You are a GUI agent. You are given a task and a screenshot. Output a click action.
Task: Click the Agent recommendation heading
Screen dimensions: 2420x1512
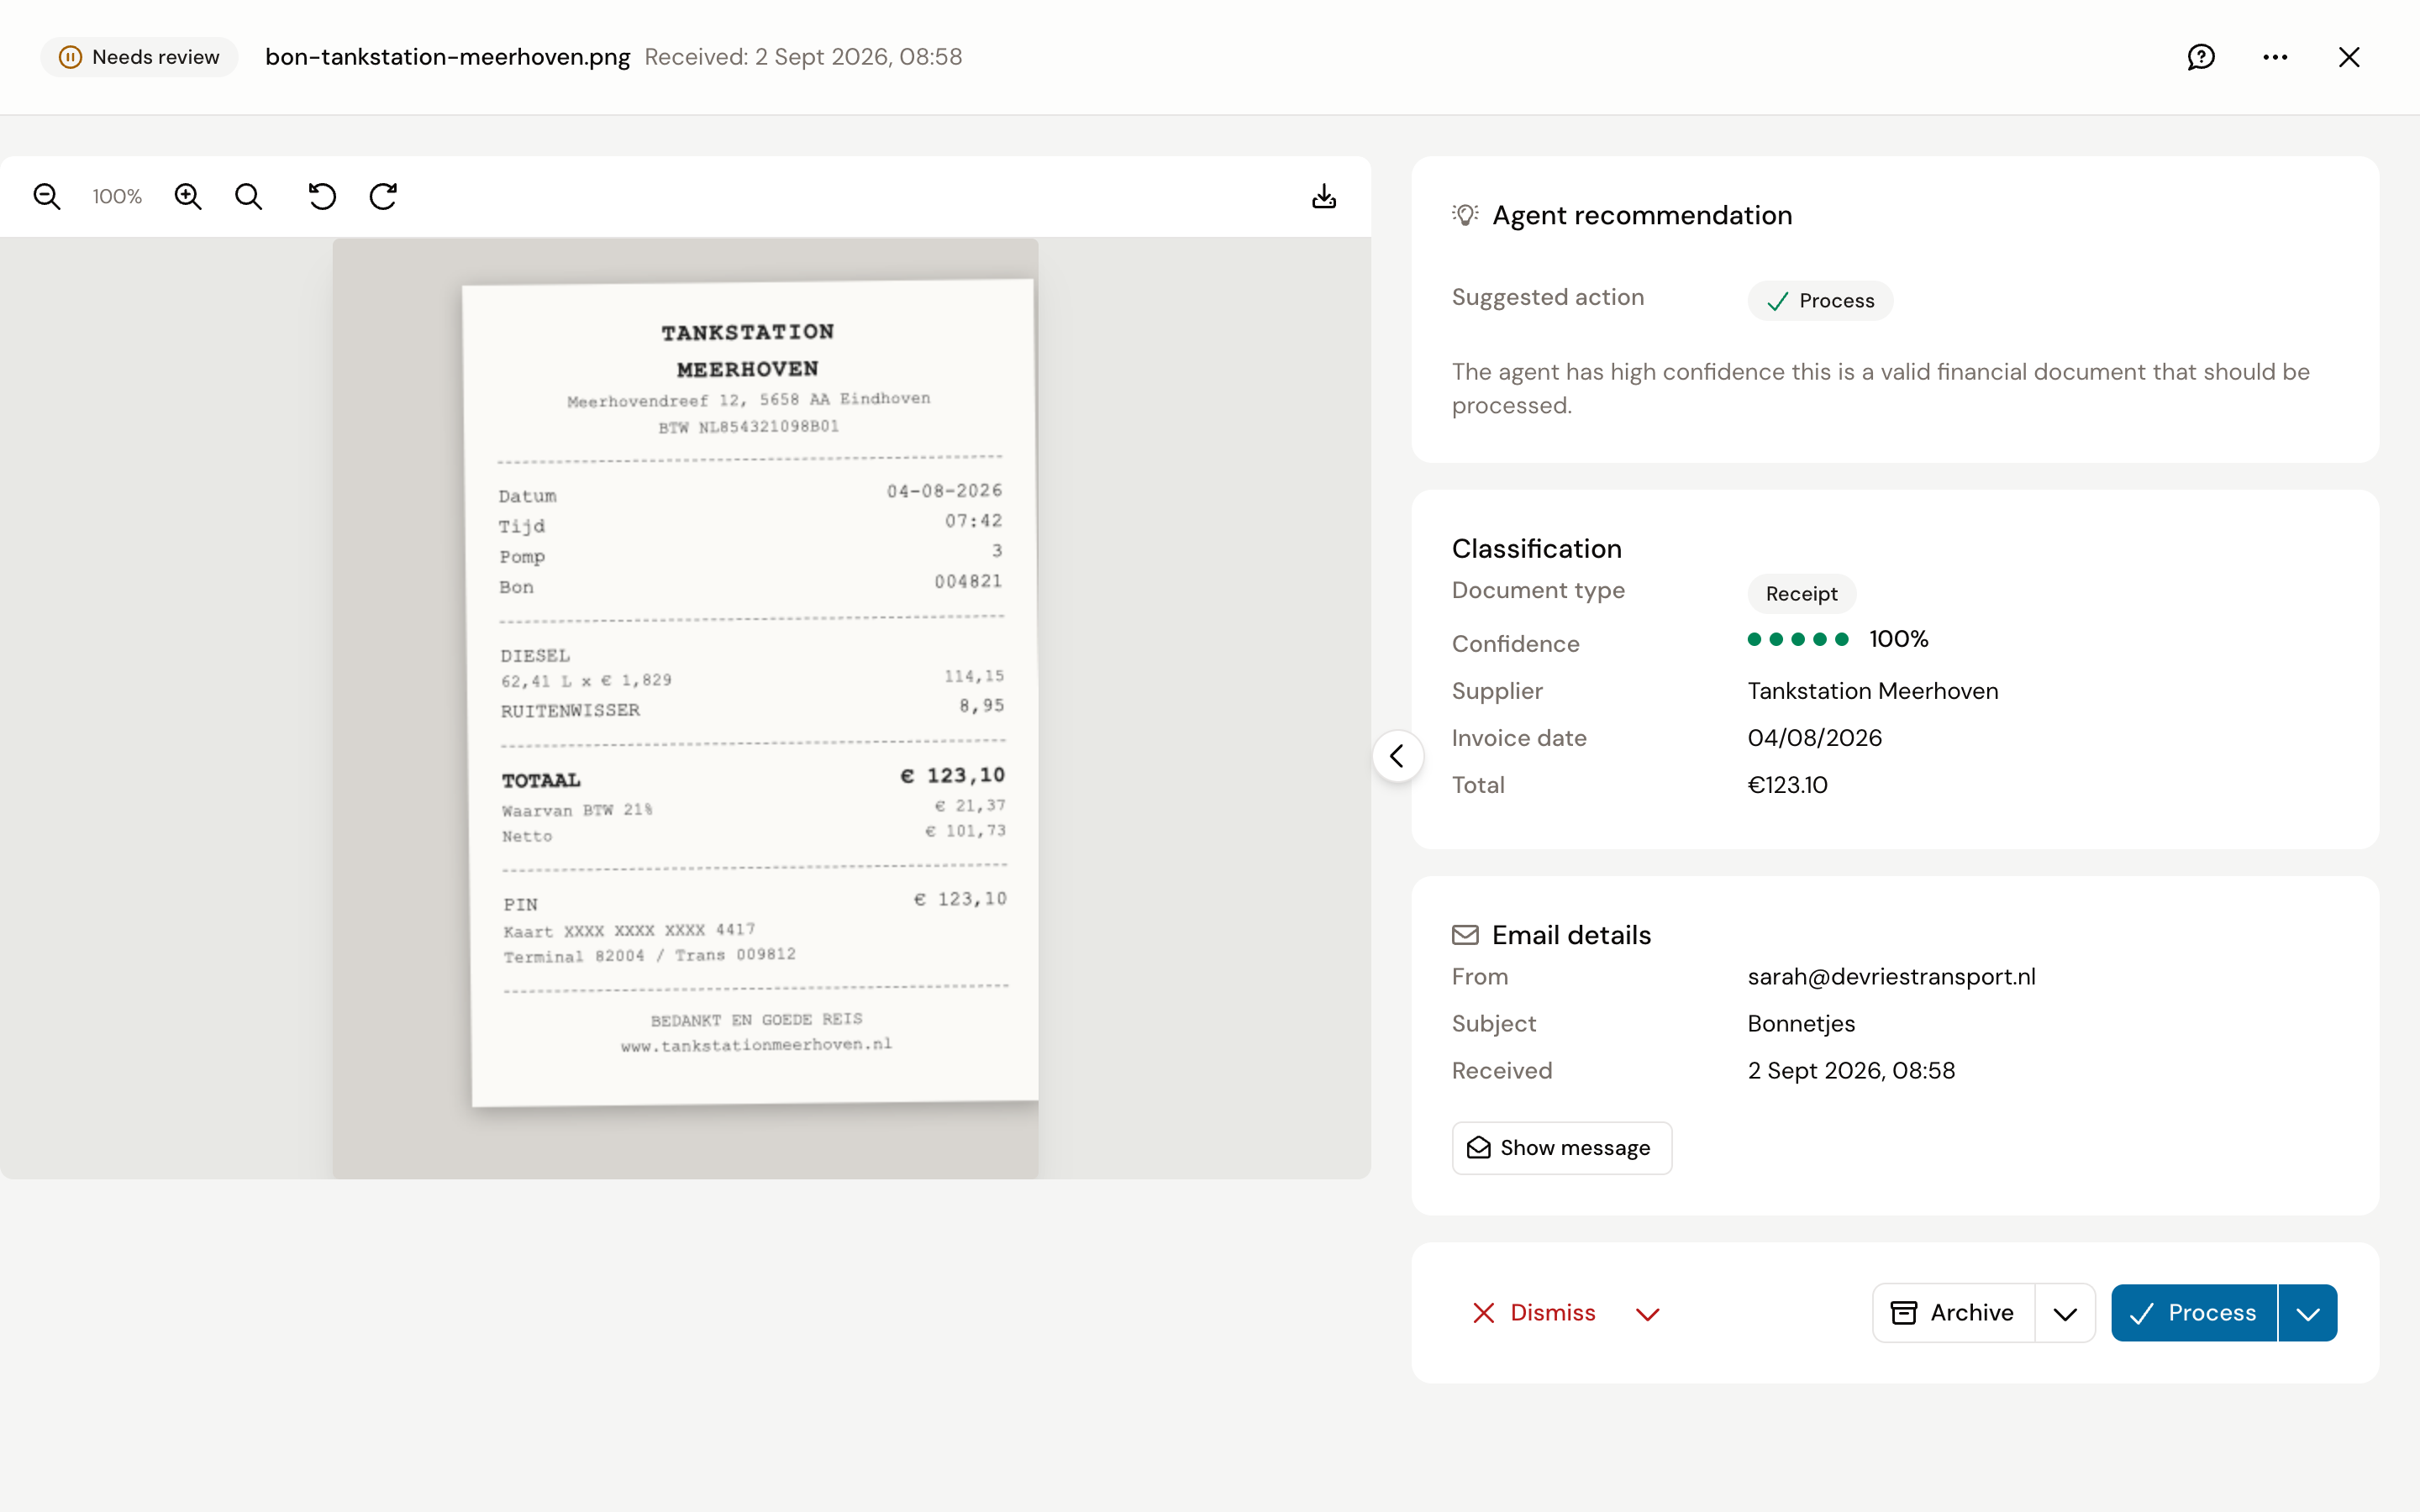click(x=1642, y=215)
